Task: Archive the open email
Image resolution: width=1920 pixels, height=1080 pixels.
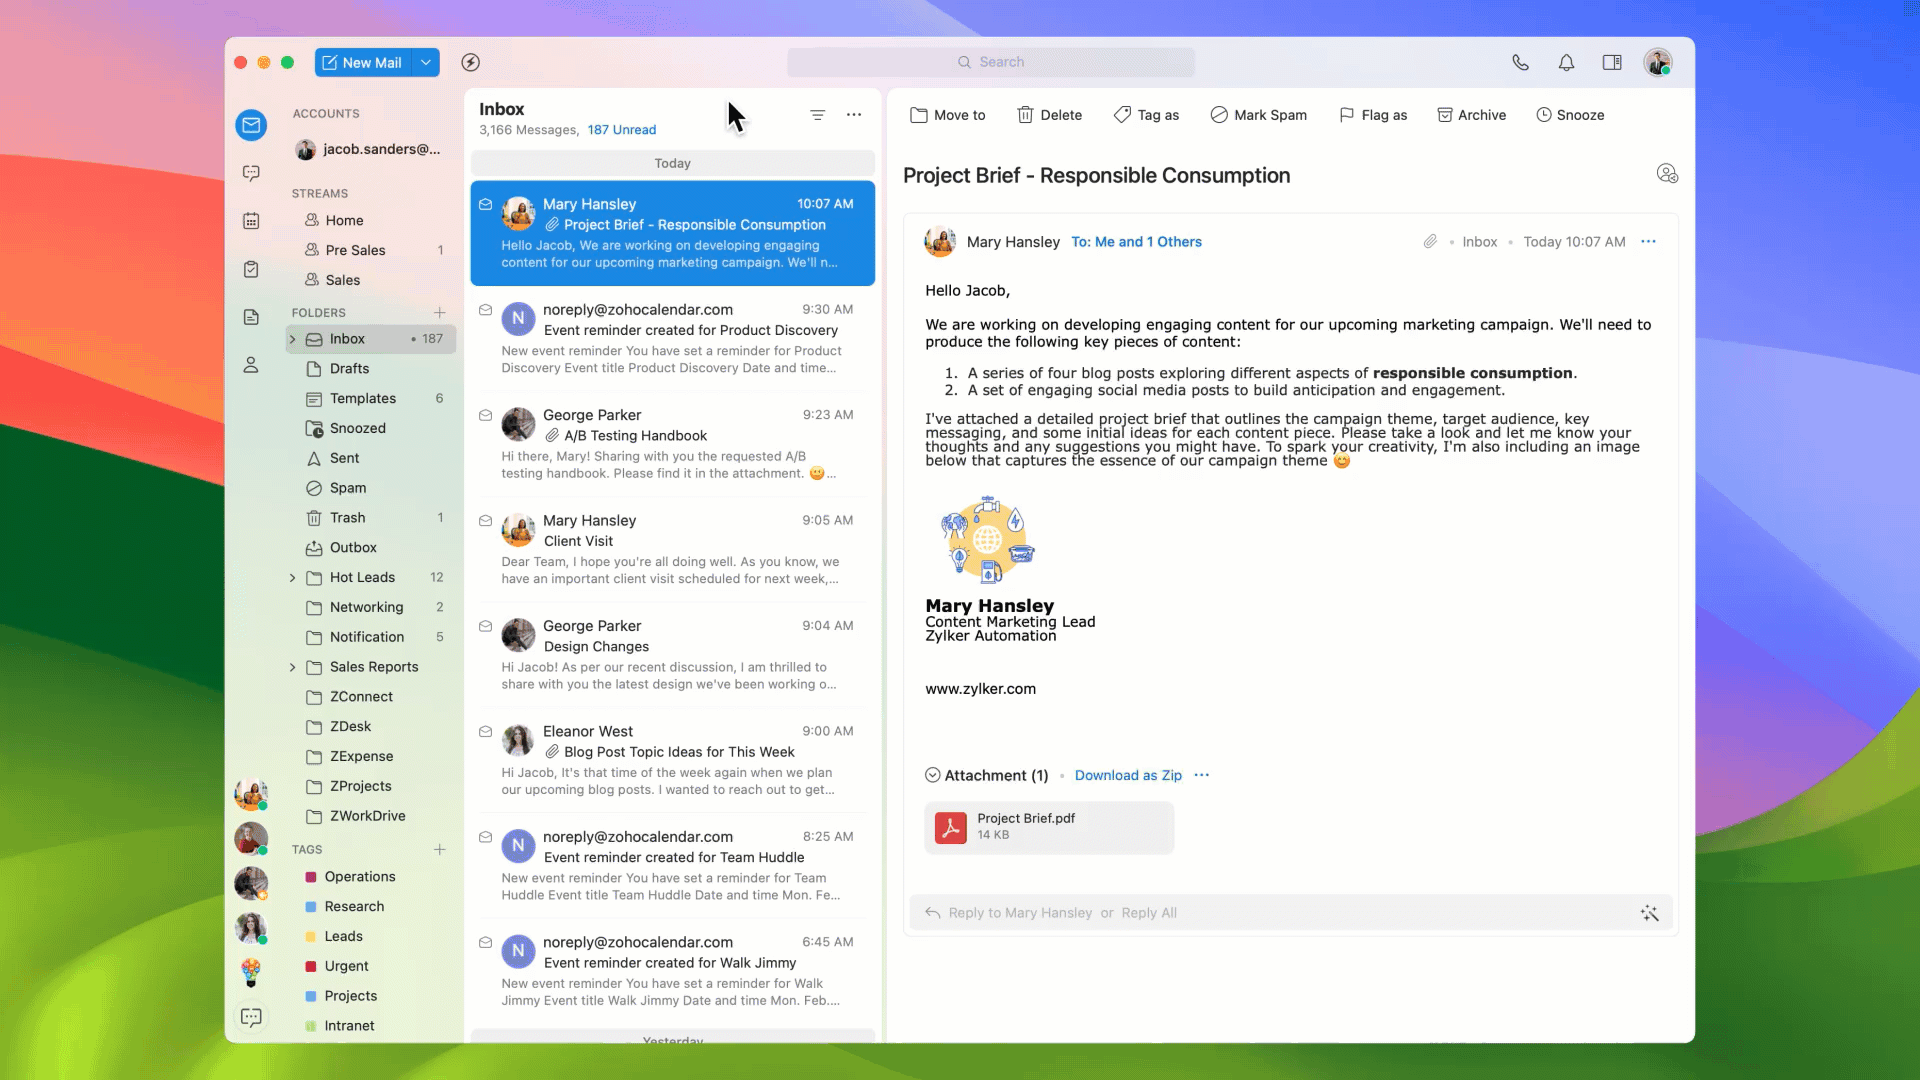Action: tap(1471, 115)
